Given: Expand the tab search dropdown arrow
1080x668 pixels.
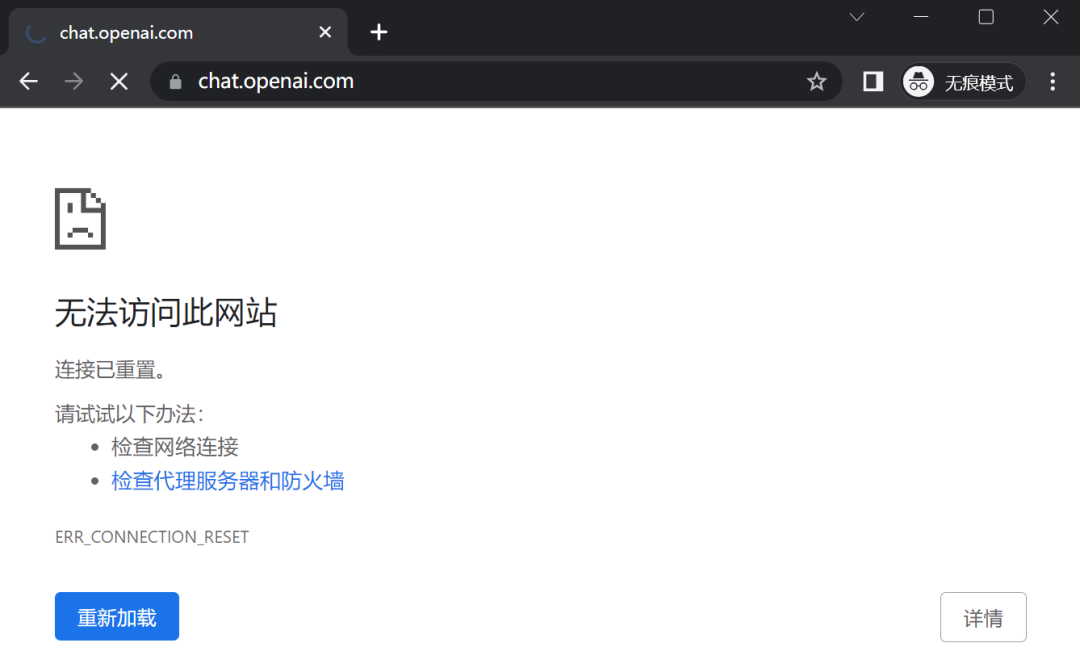Looking at the screenshot, I should (x=856, y=17).
